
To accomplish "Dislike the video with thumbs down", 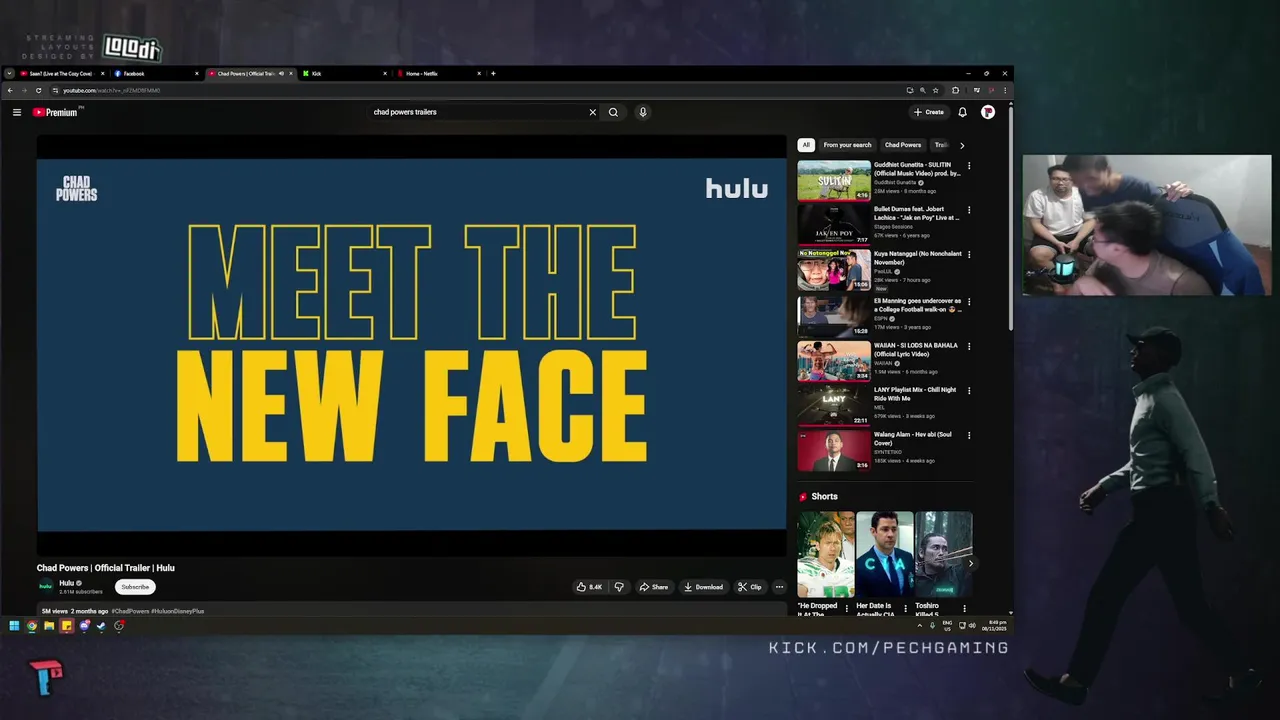I will (x=618, y=587).
